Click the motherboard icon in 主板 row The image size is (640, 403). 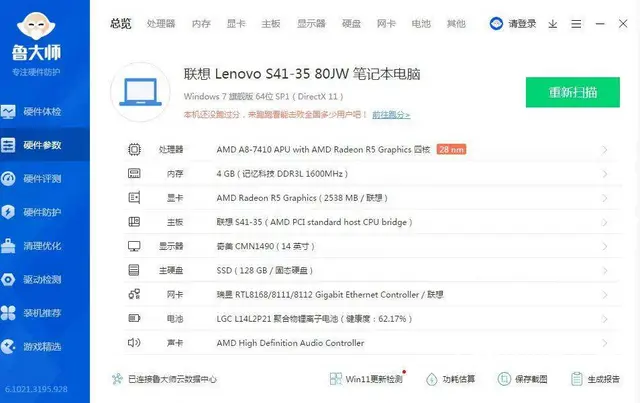click(134, 222)
